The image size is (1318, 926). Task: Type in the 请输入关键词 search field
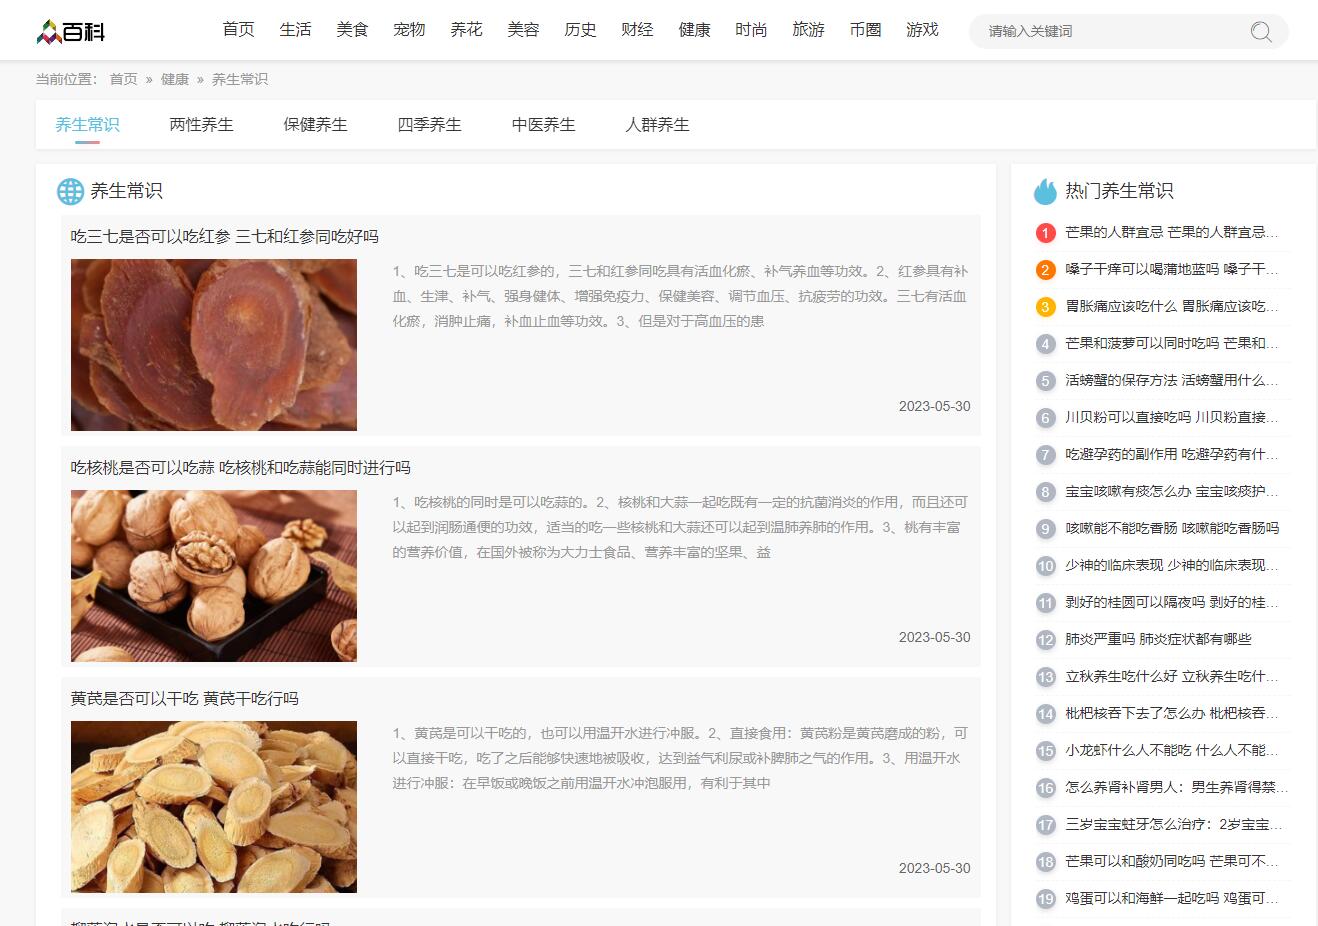click(x=1110, y=31)
